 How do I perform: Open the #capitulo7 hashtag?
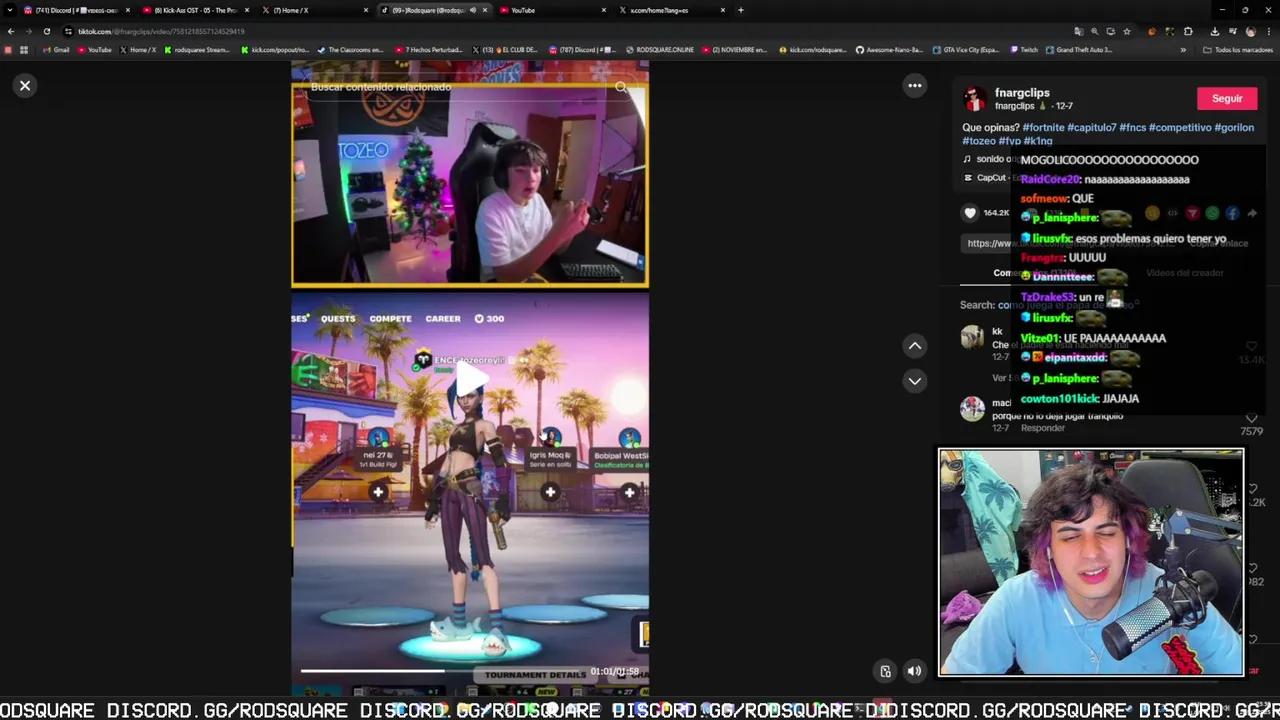pos(1091,128)
